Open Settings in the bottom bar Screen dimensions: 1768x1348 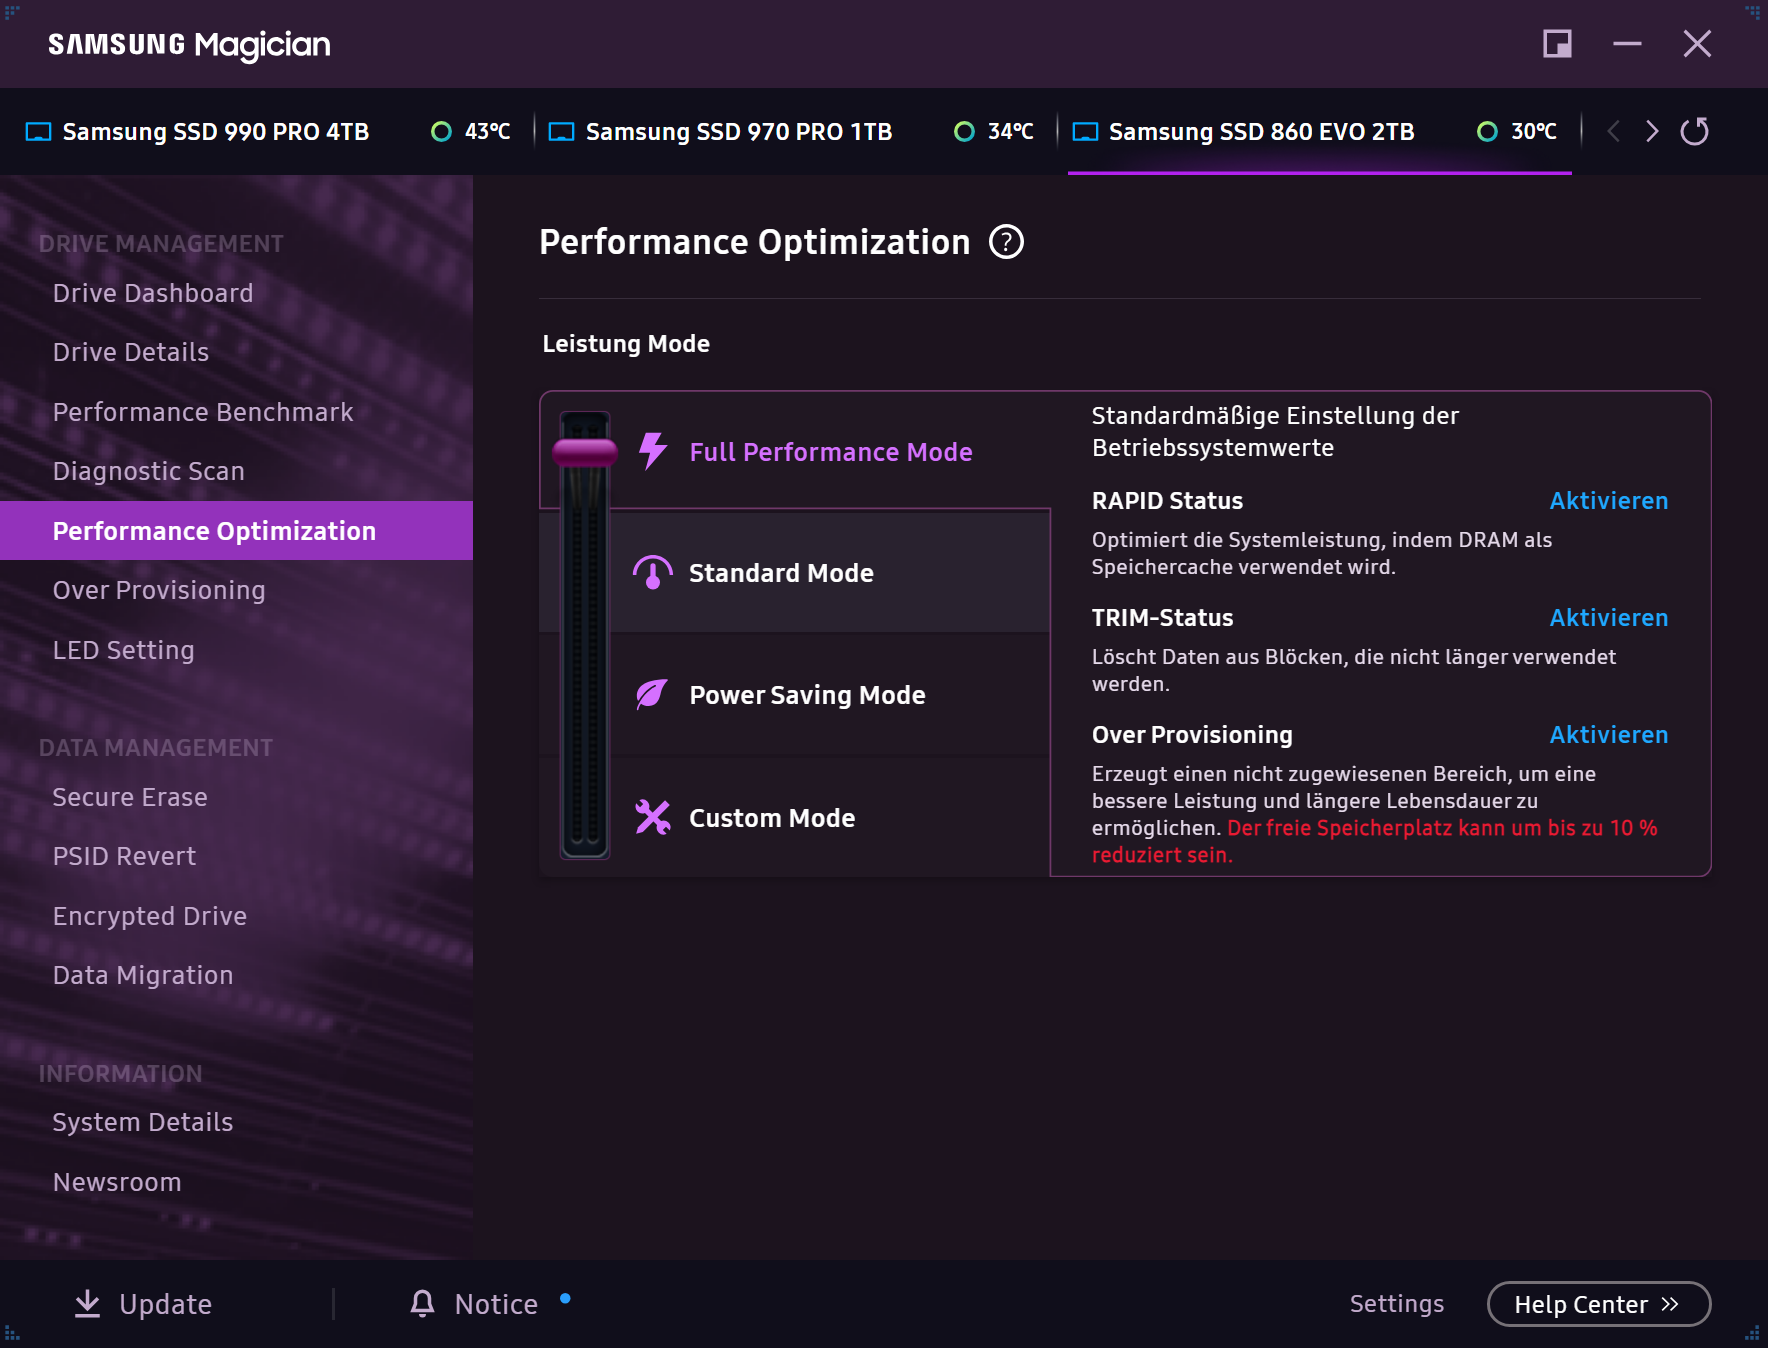(1397, 1304)
